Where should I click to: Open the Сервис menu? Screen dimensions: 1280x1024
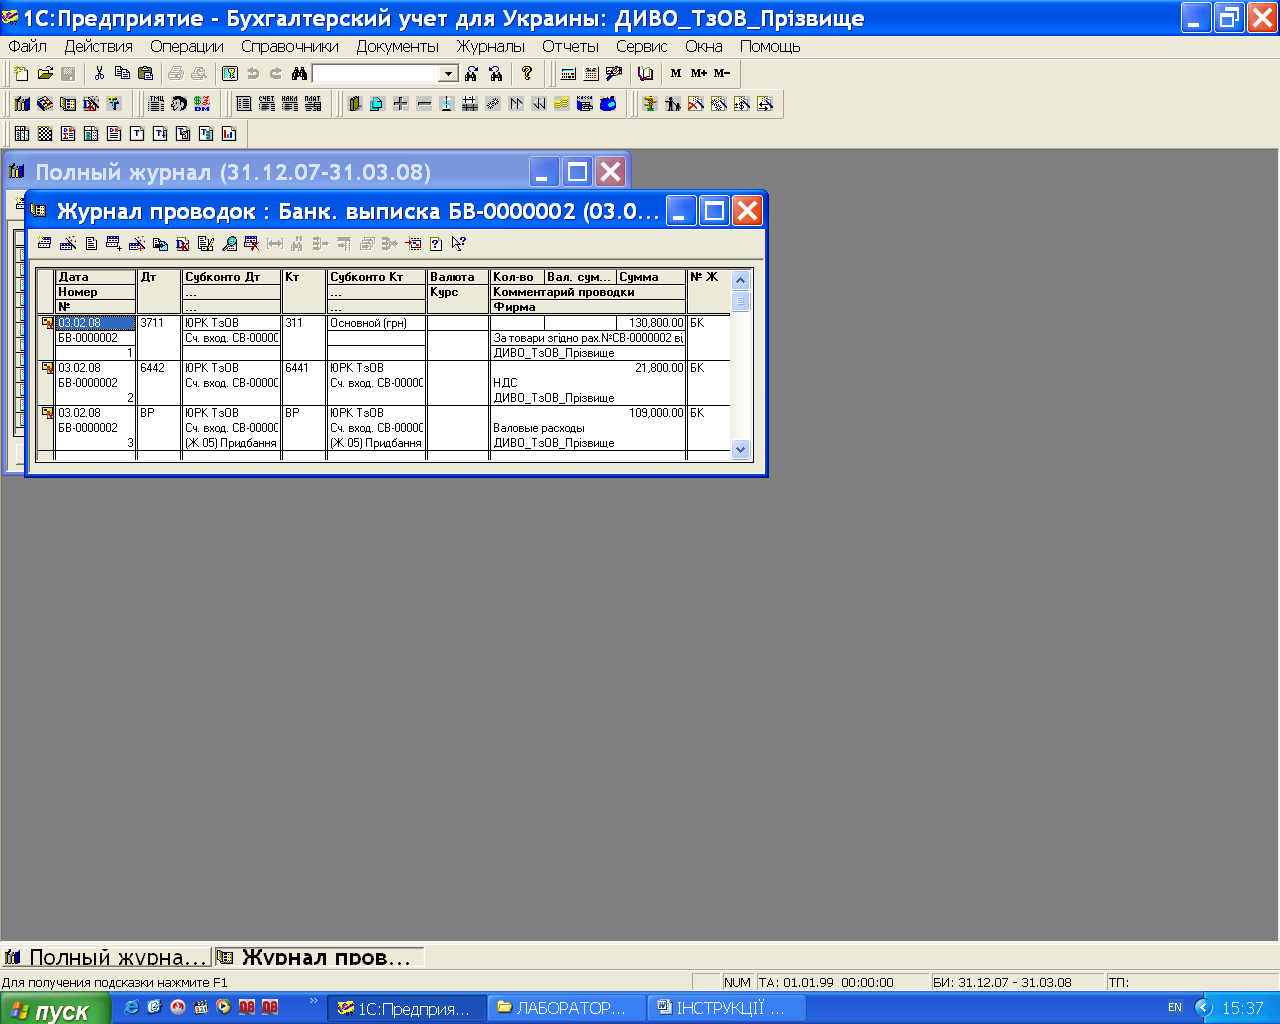point(641,46)
